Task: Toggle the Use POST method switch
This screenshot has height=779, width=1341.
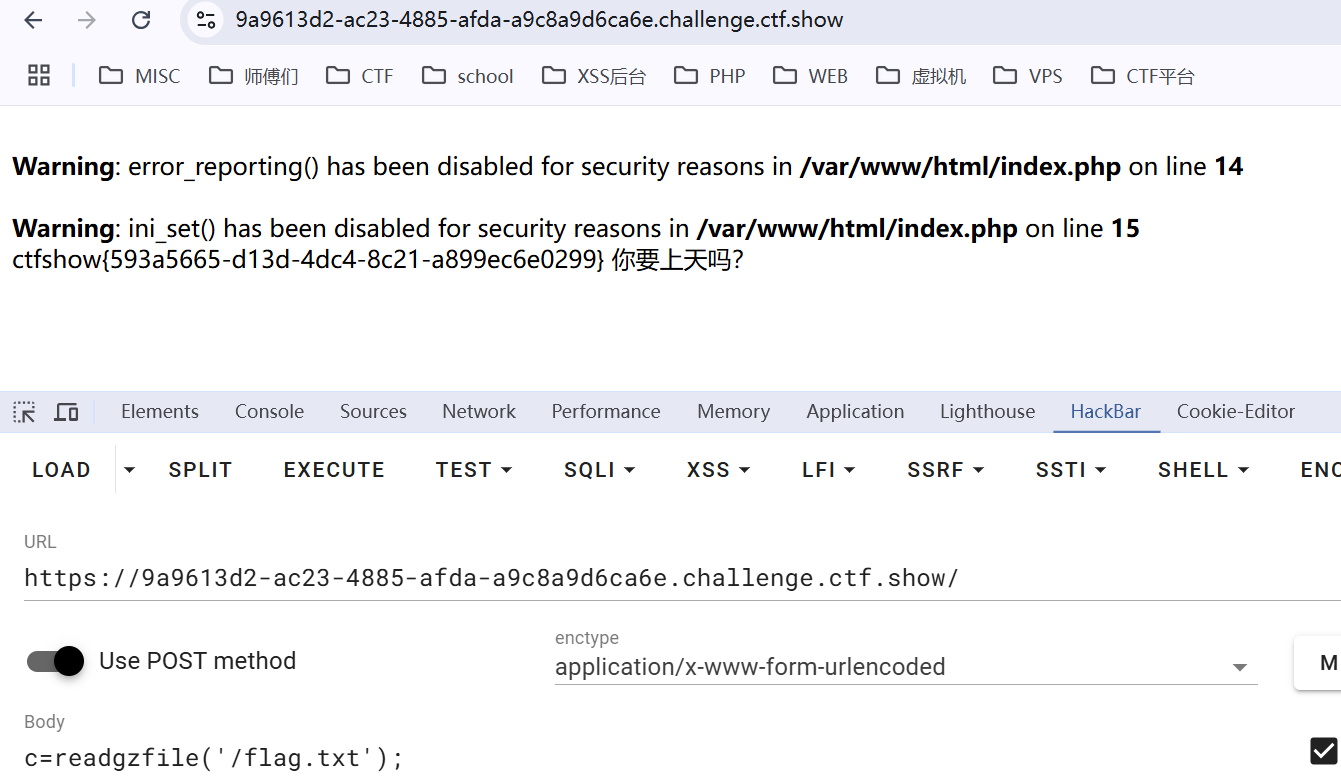Action: [x=55, y=661]
